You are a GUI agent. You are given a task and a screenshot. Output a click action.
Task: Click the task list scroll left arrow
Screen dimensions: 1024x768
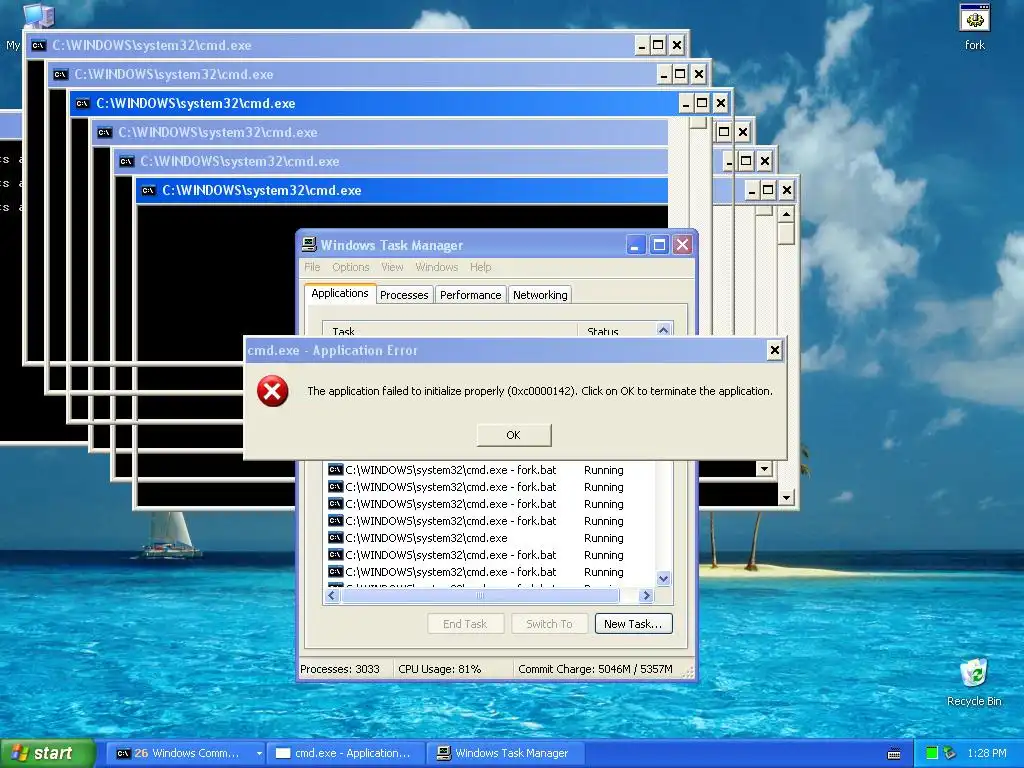[x=332, y=596]
